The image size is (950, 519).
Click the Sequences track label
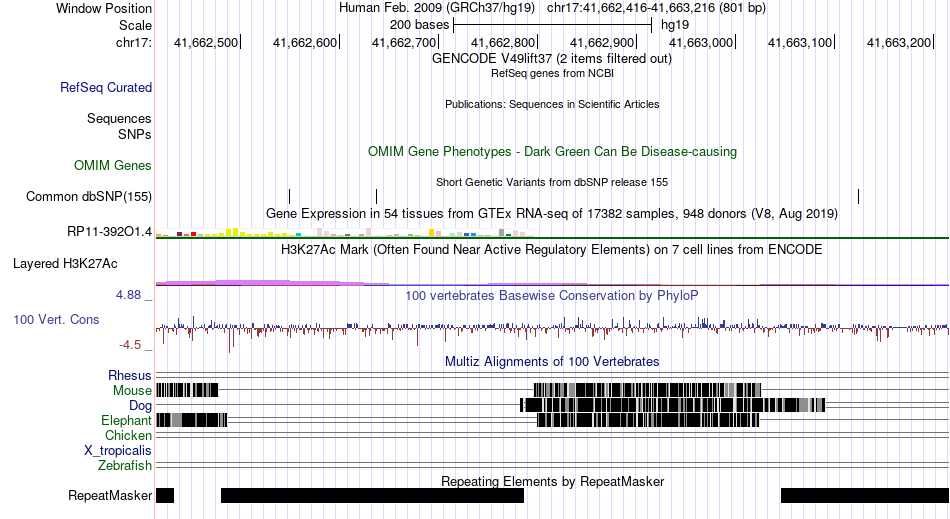119,118
